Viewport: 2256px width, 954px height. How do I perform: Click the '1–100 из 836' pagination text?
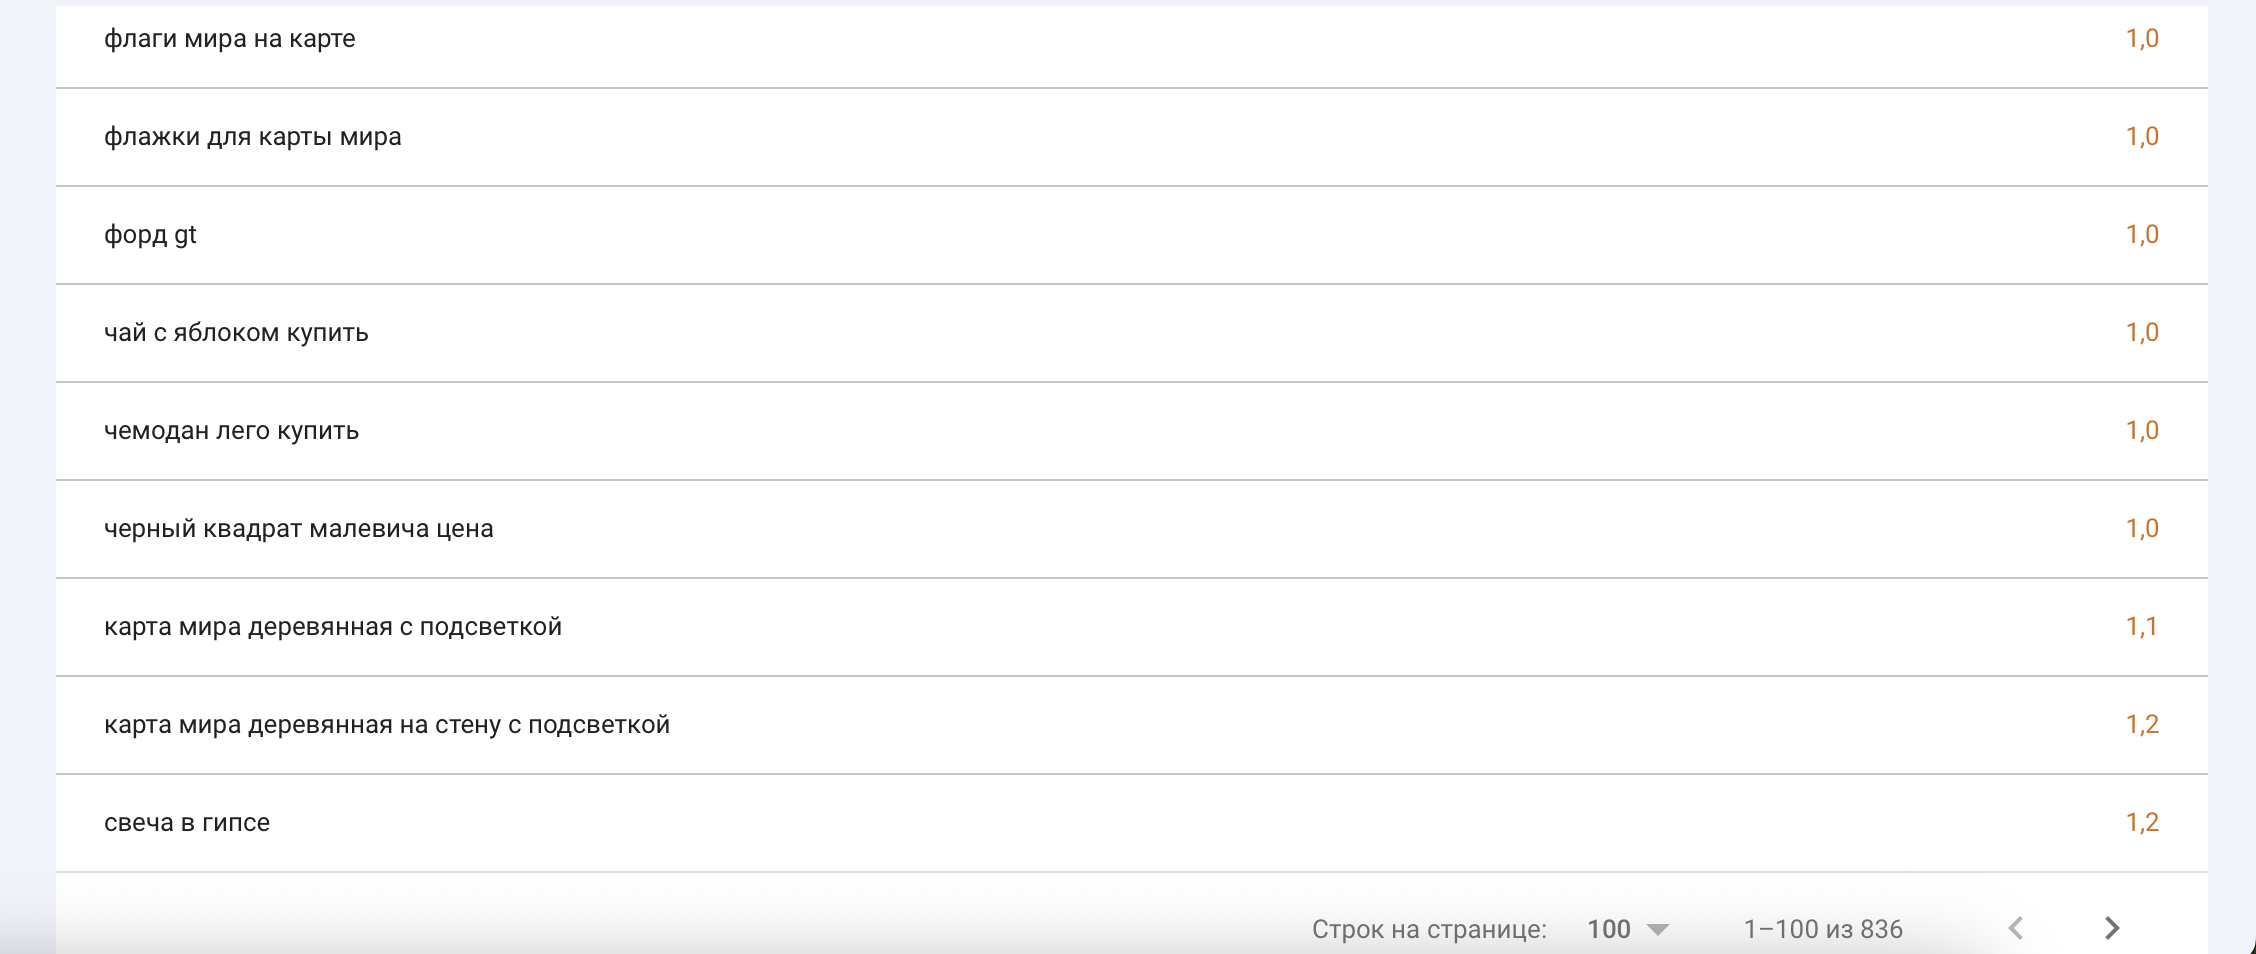(1823, 929)
